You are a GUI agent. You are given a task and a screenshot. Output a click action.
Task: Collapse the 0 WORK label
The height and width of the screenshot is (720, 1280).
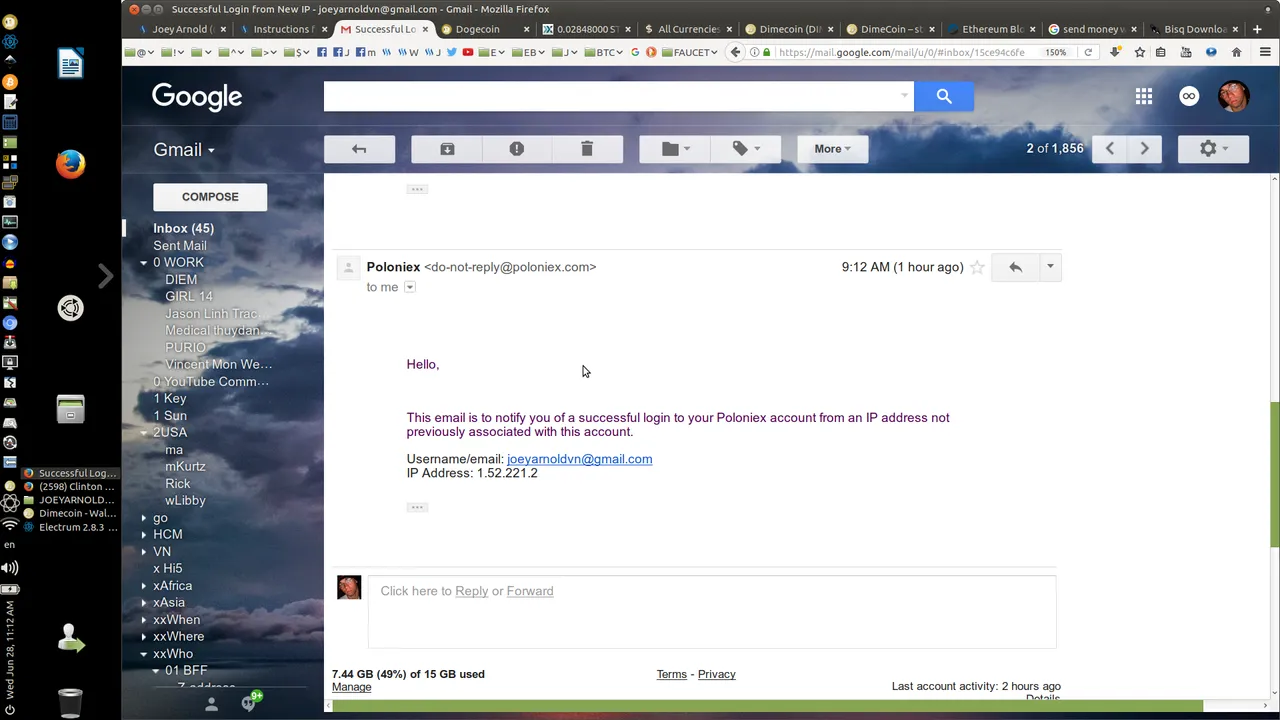coord(144,263)
